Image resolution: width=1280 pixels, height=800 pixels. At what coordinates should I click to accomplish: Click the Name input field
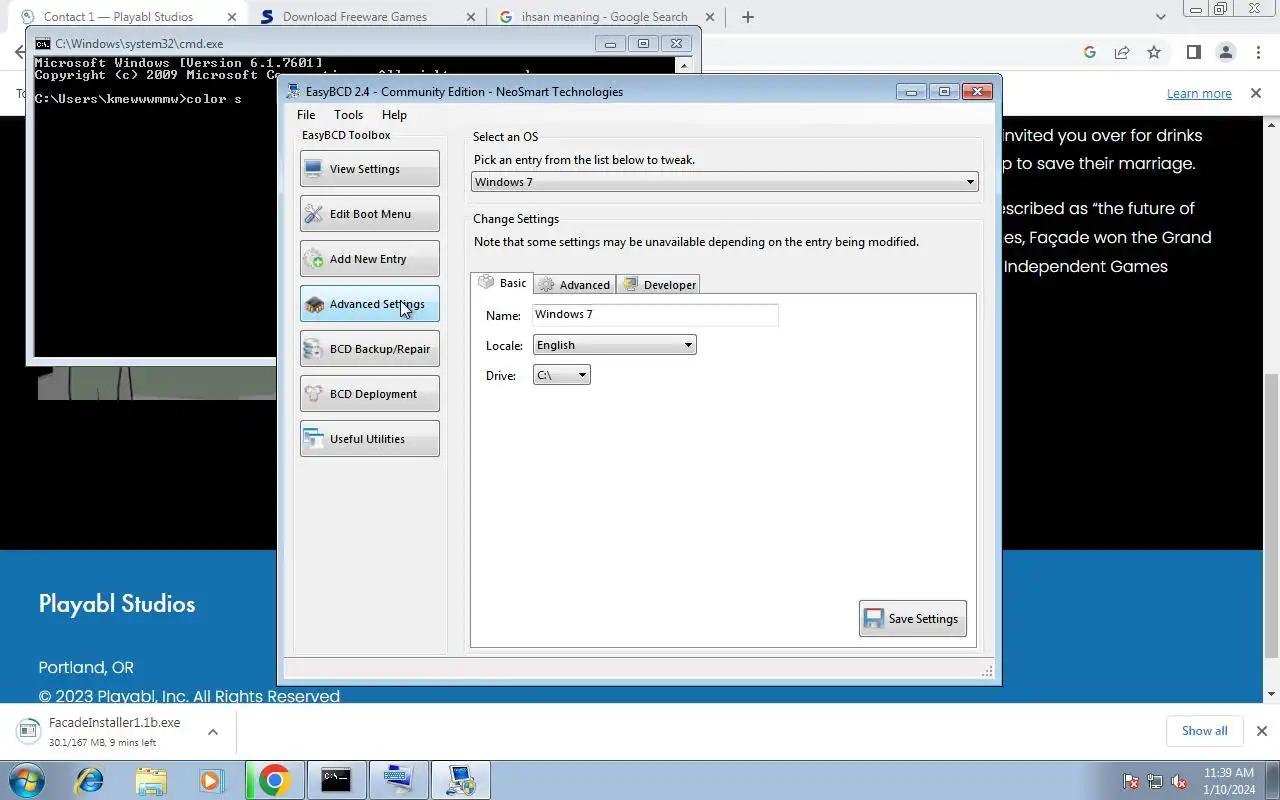pos(655,314)
